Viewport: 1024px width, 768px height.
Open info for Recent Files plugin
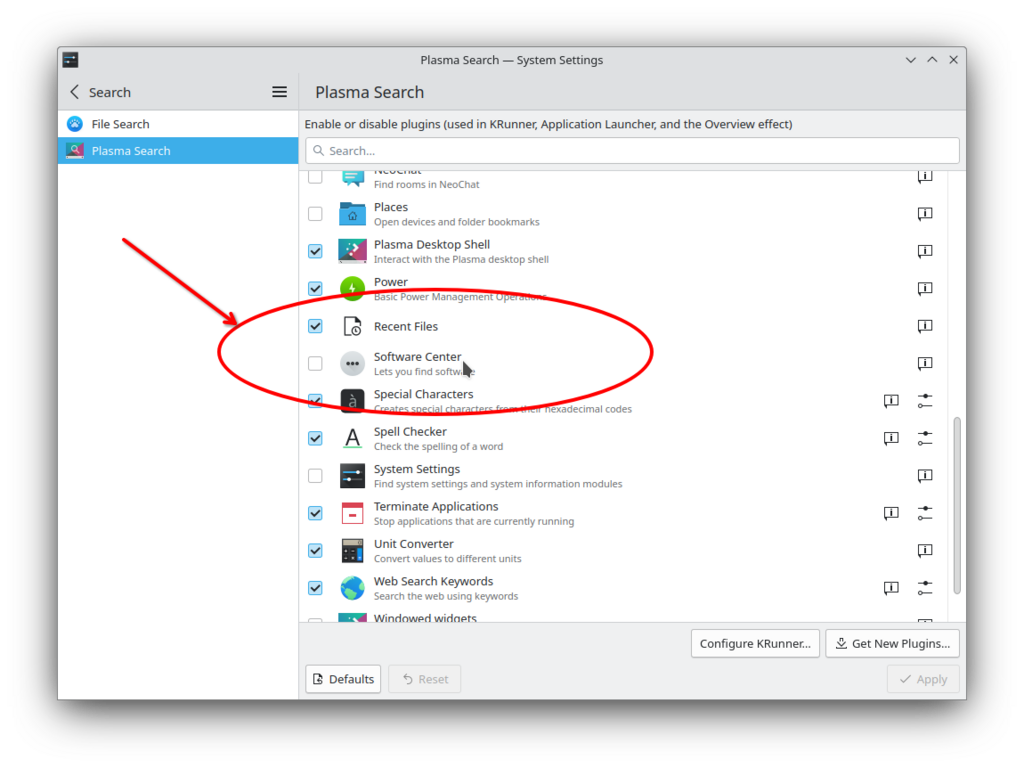click(x=925, y=326)
